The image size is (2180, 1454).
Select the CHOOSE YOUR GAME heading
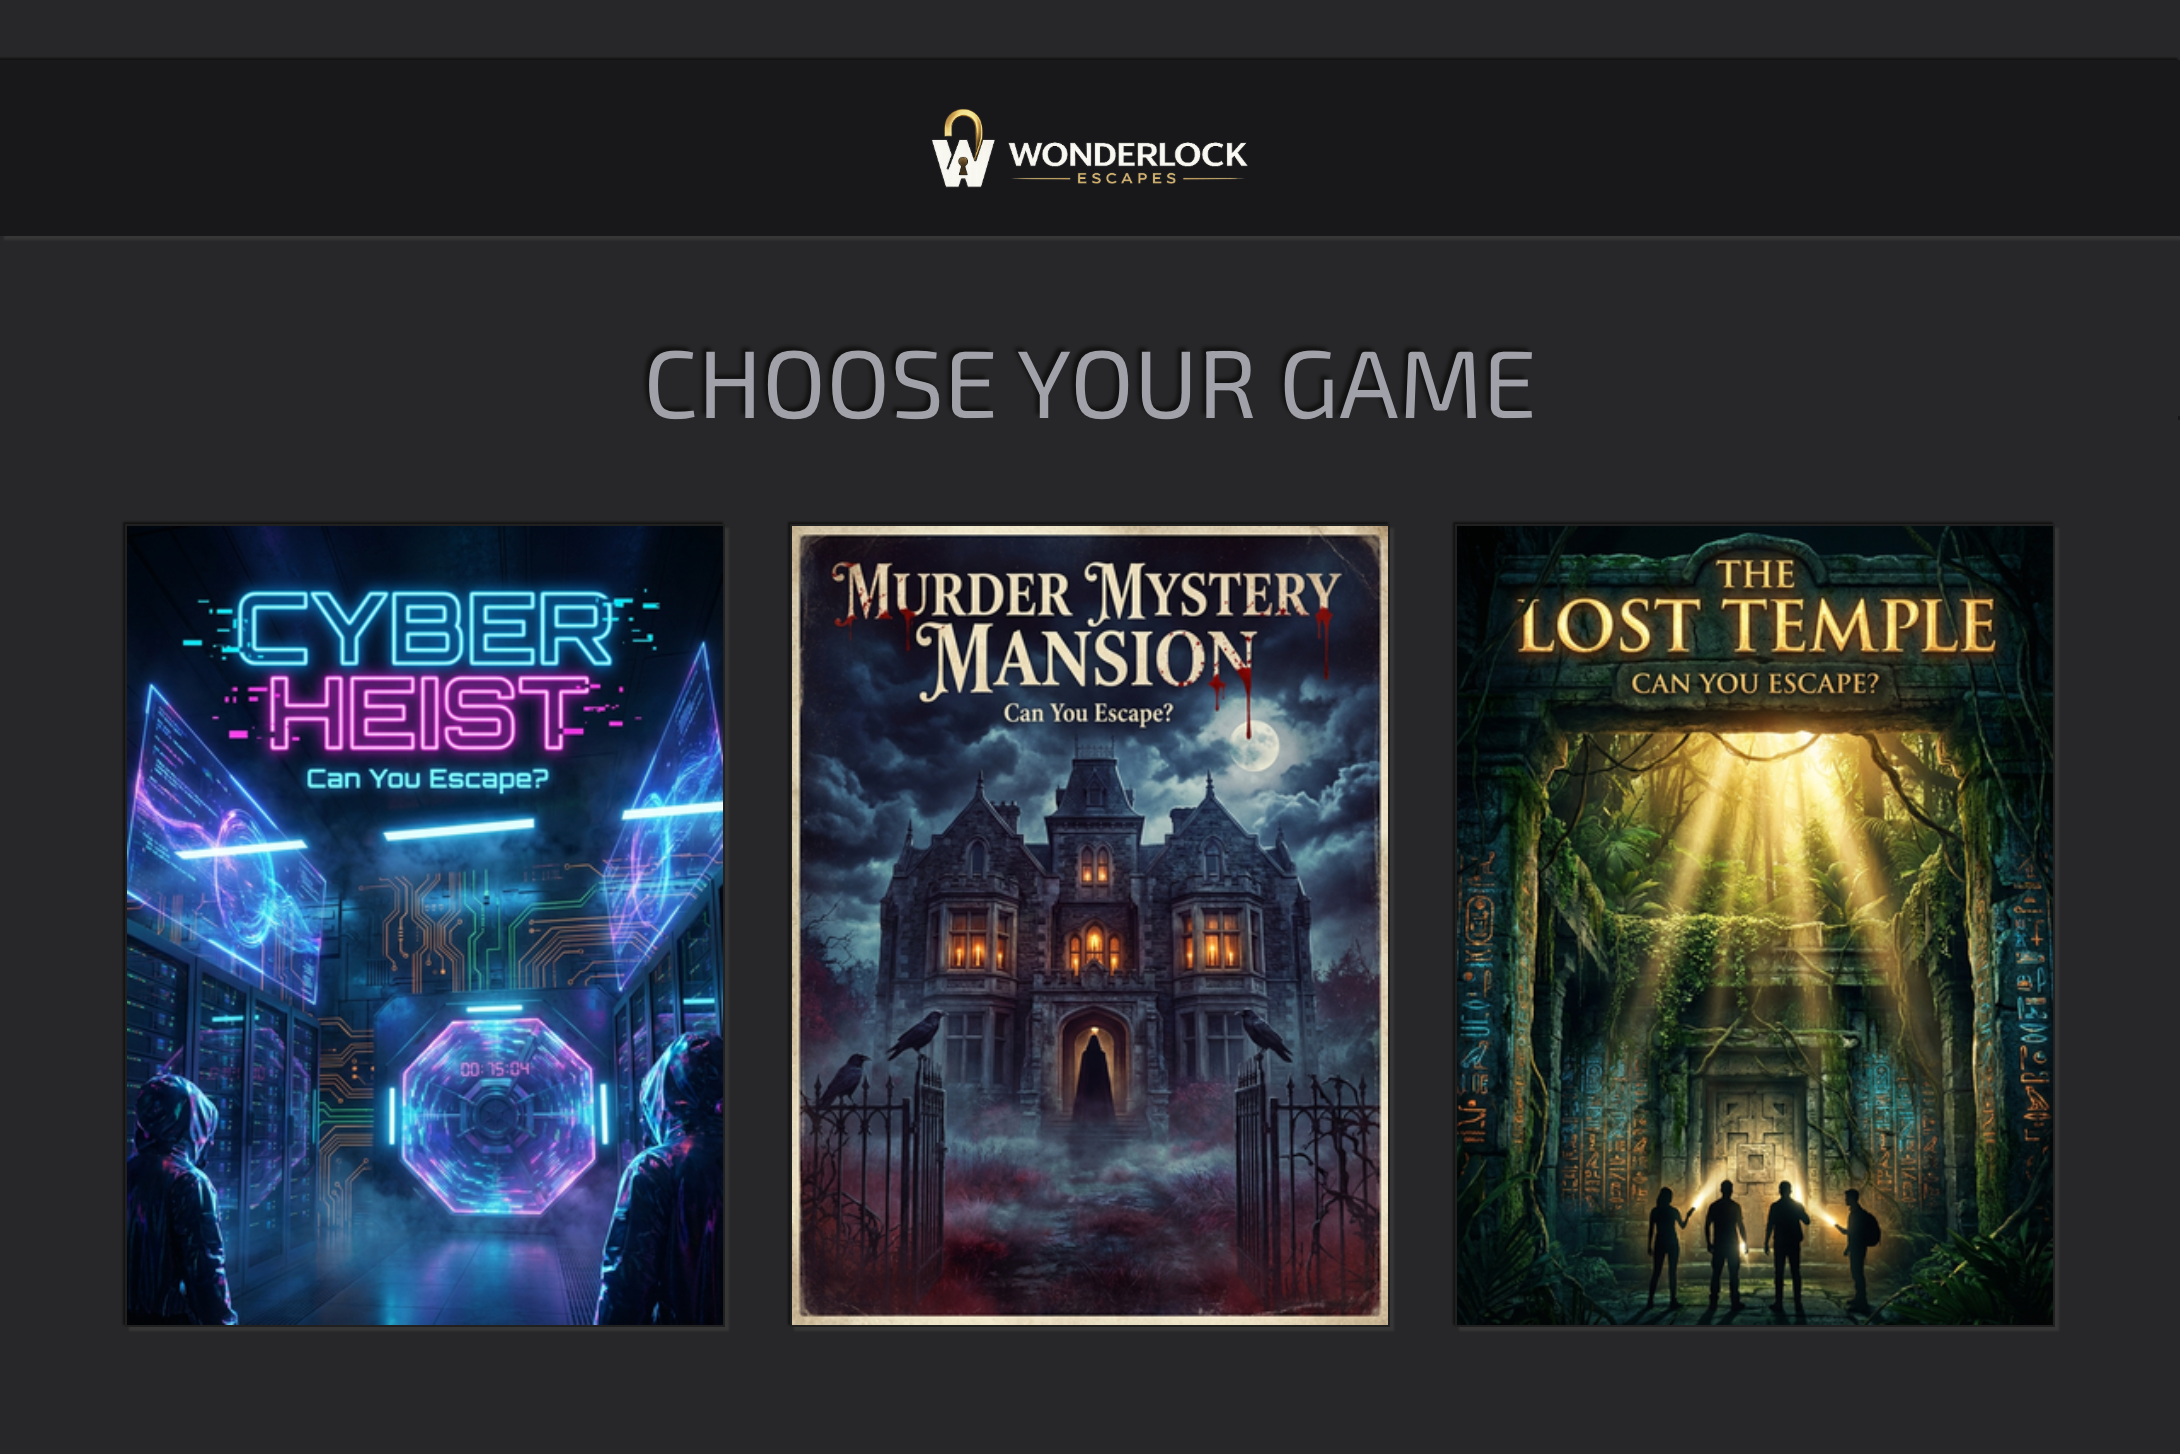point(1090,385)
